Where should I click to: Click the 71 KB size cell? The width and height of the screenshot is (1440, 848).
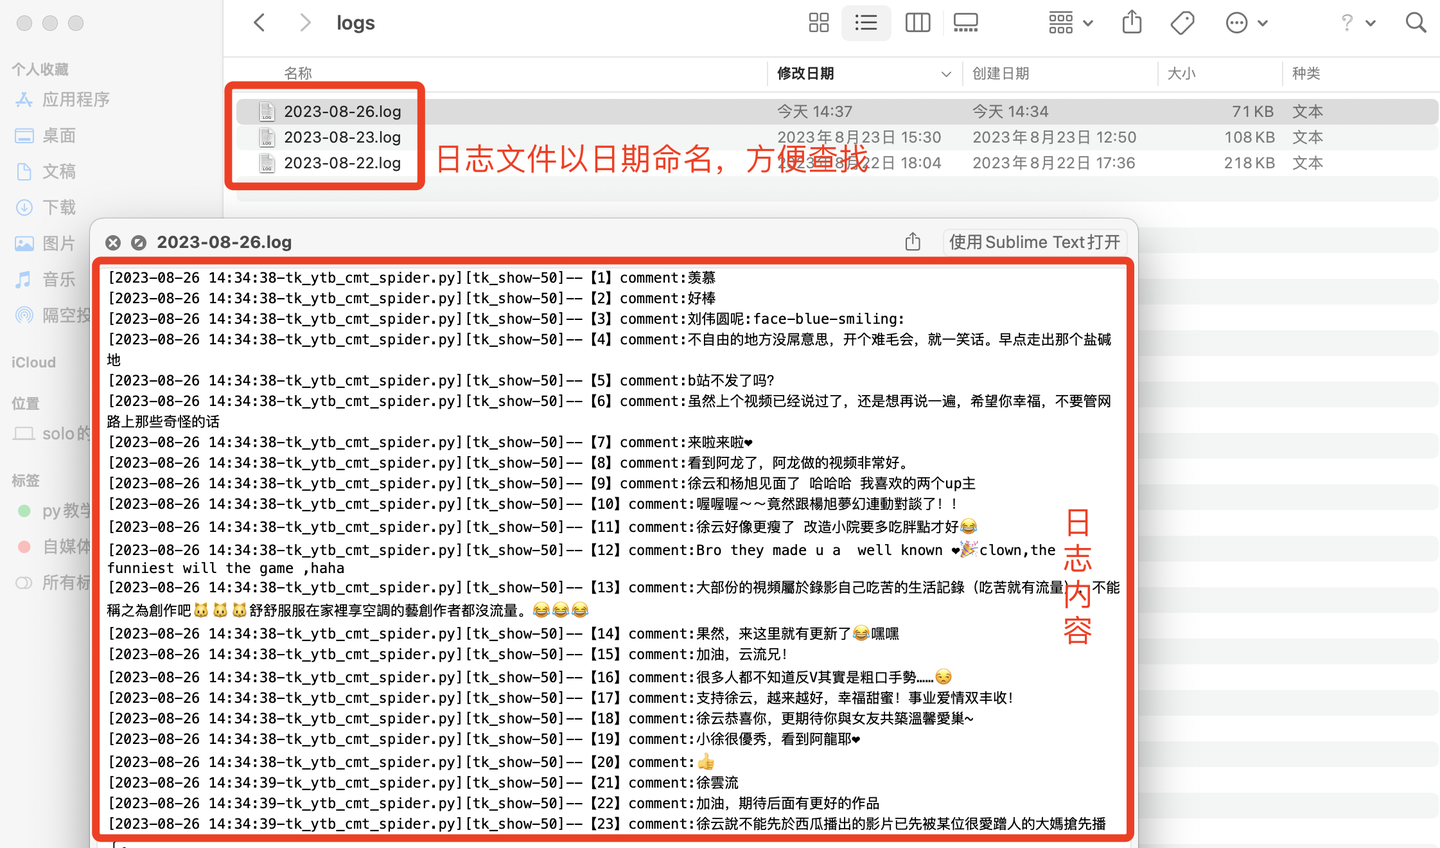1252,111
